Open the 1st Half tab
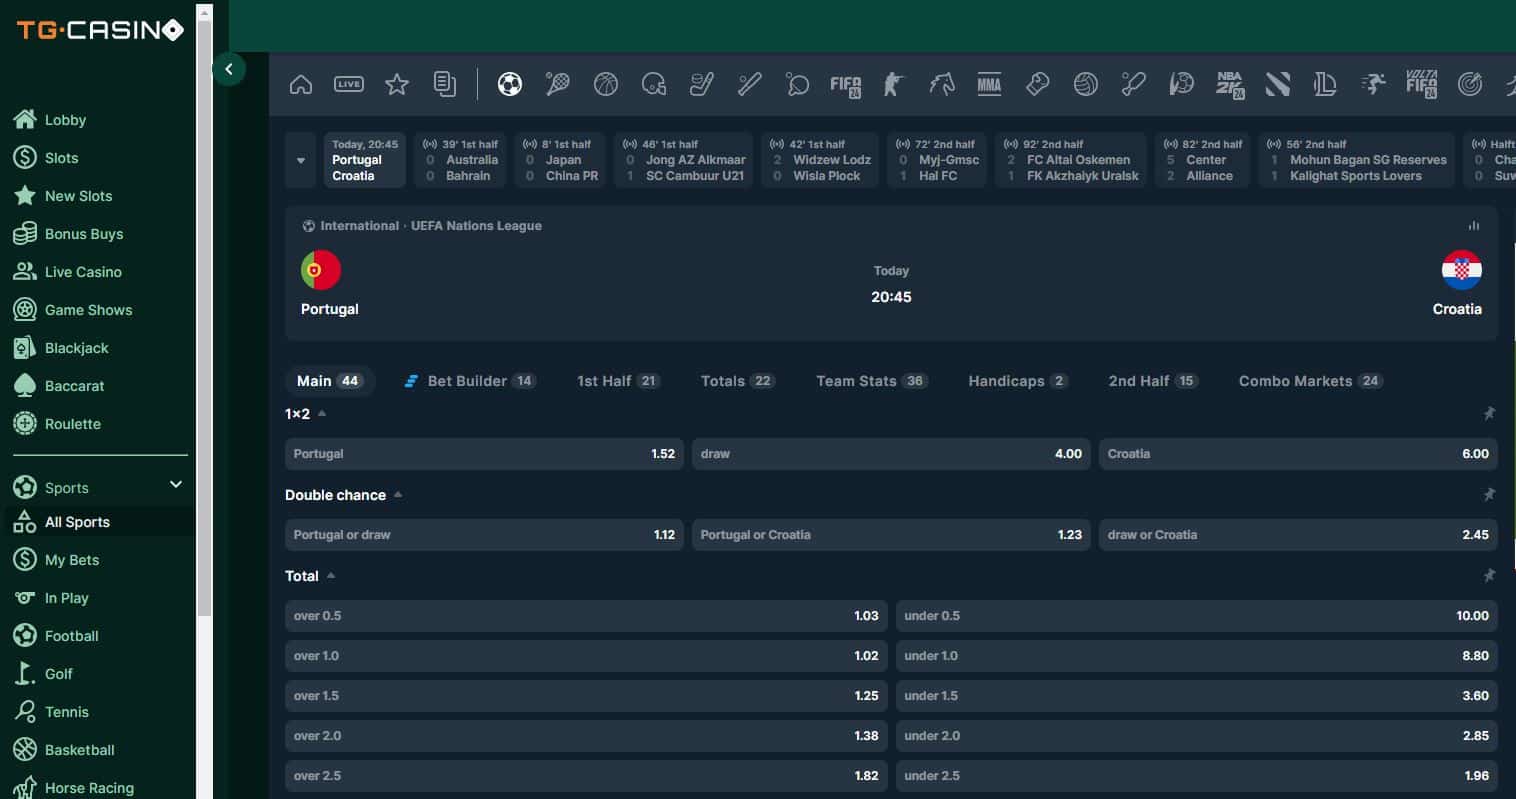Screen dimensions: 1516x799 [x=618, y=381]
